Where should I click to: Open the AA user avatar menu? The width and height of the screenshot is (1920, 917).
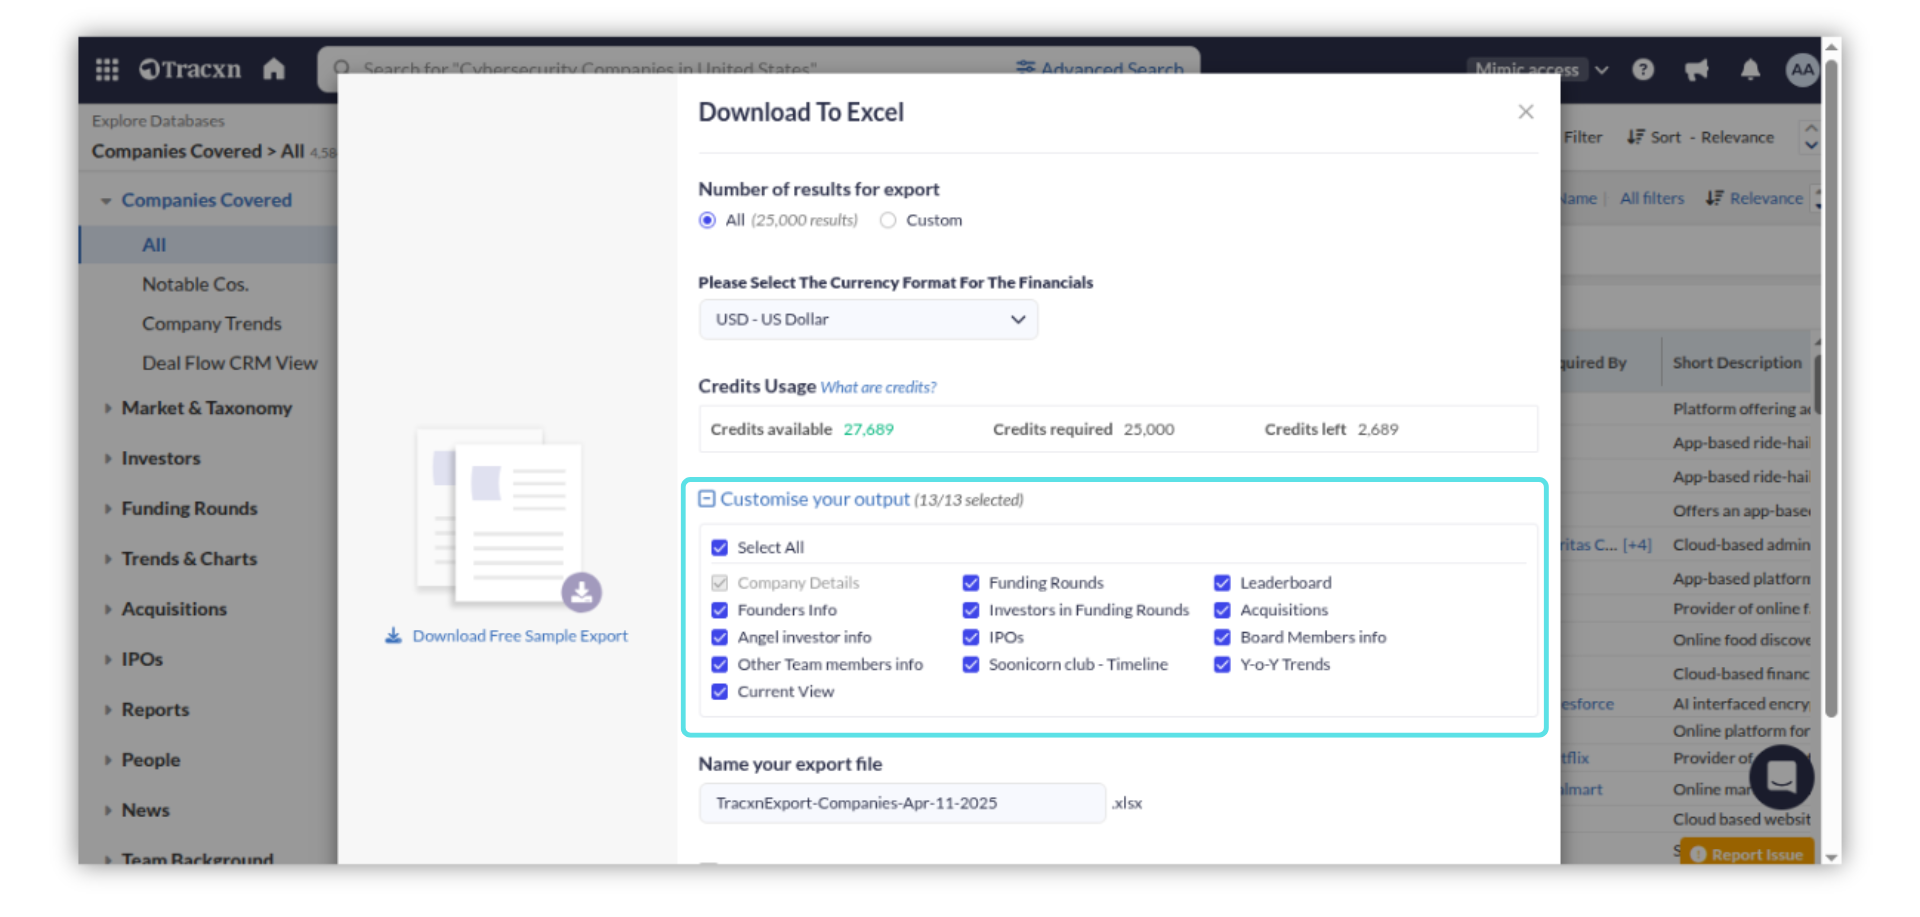[1802, 69]
